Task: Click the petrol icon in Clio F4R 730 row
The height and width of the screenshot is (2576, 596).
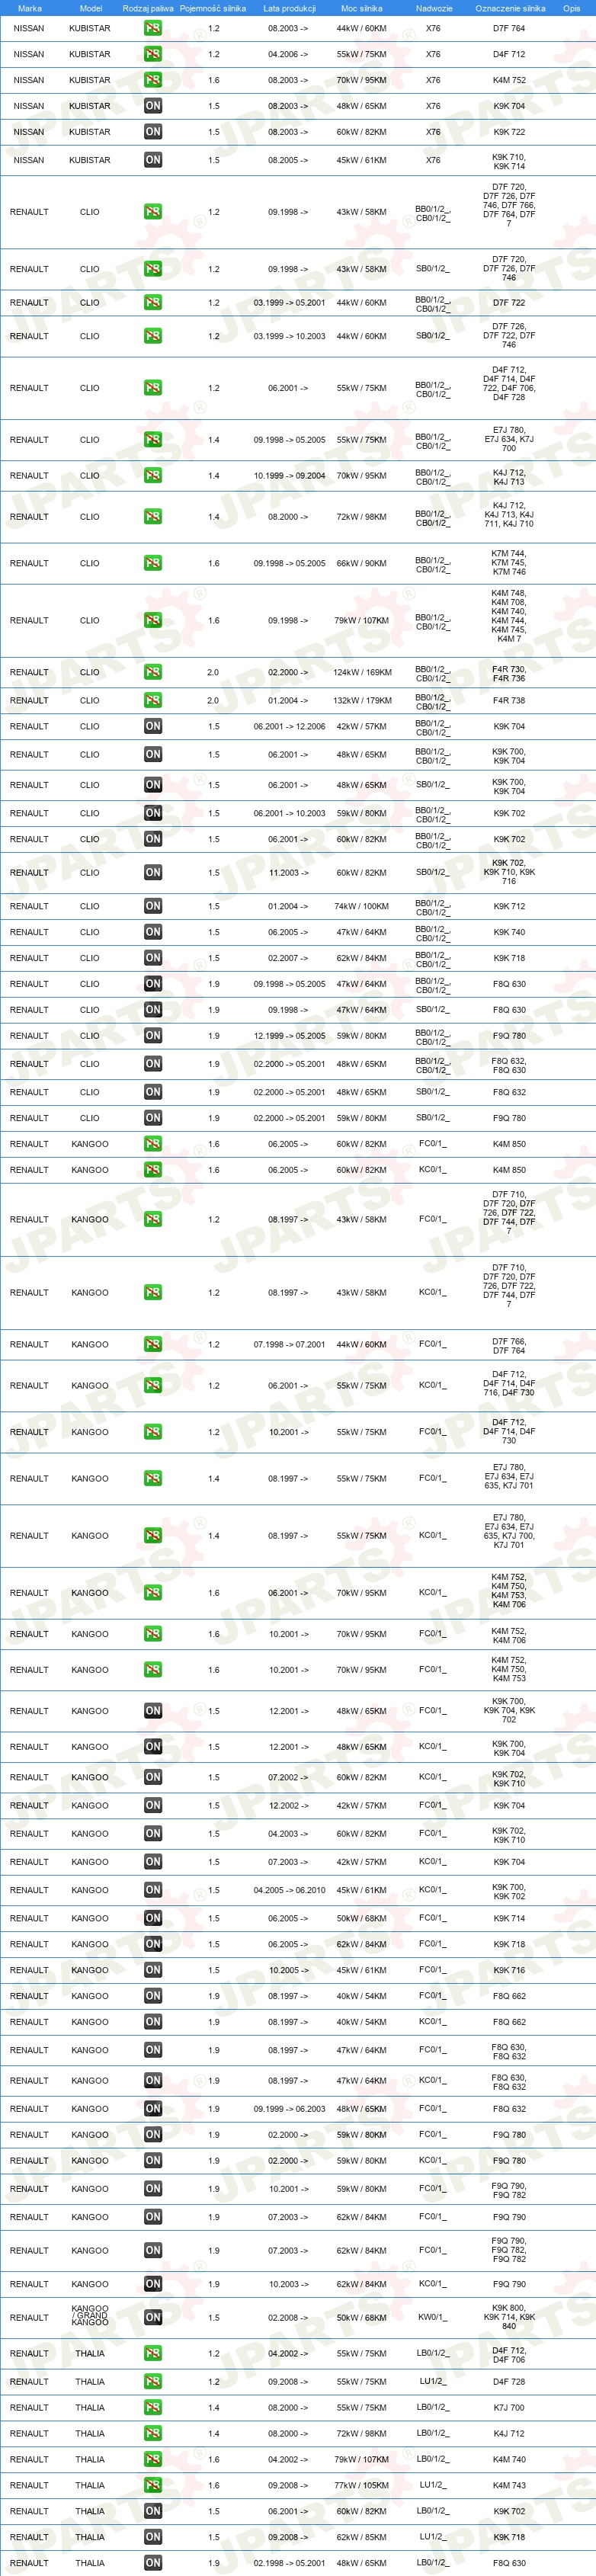Action: coord(153,672)
